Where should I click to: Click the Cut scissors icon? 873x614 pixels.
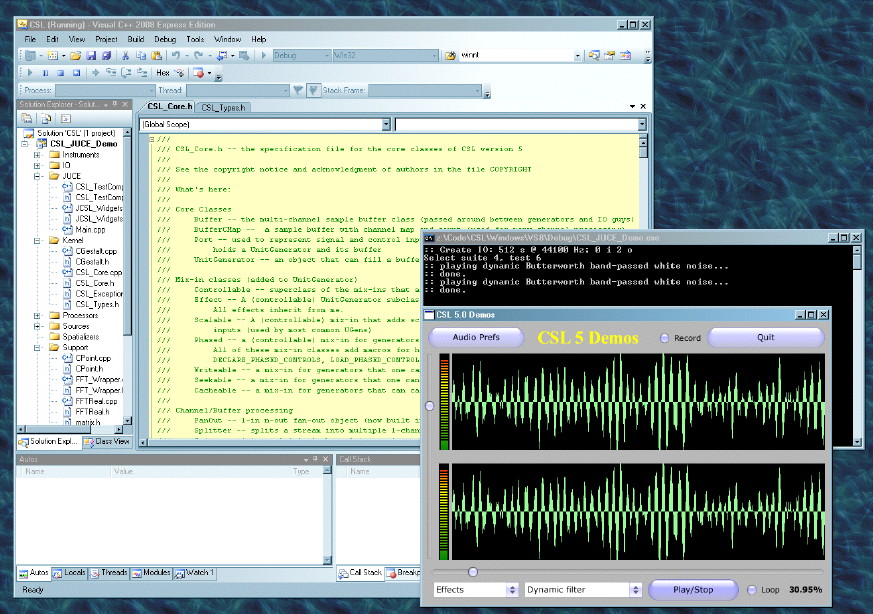125,56
